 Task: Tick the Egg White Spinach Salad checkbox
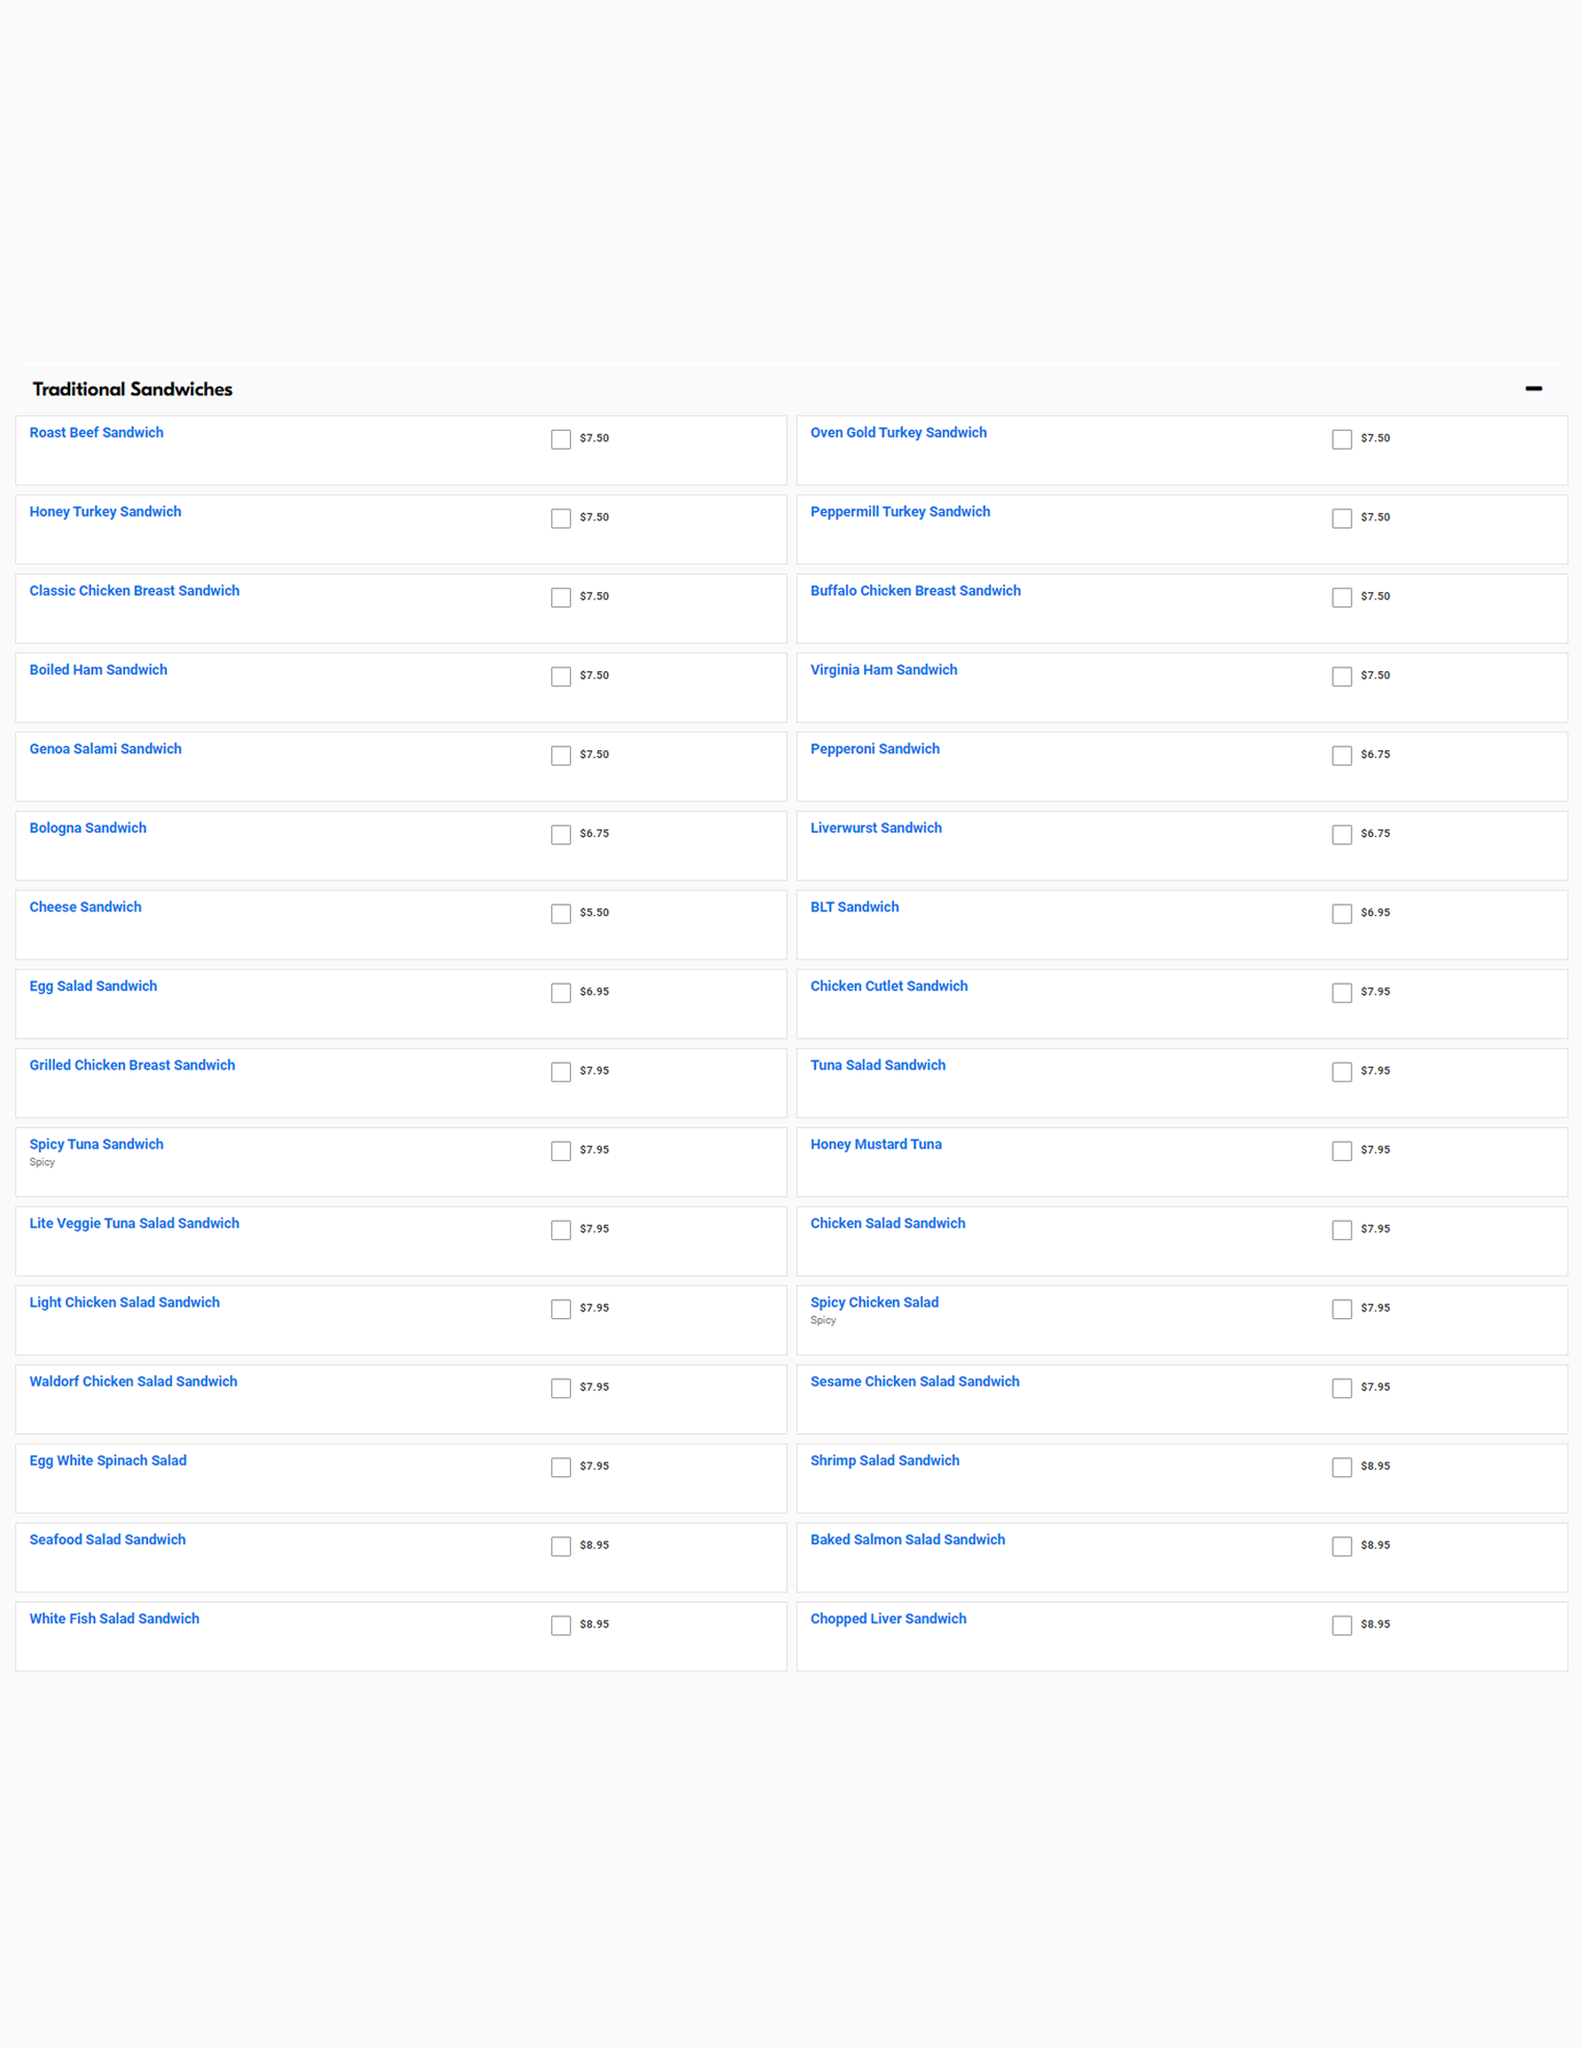coord(561,1467)
